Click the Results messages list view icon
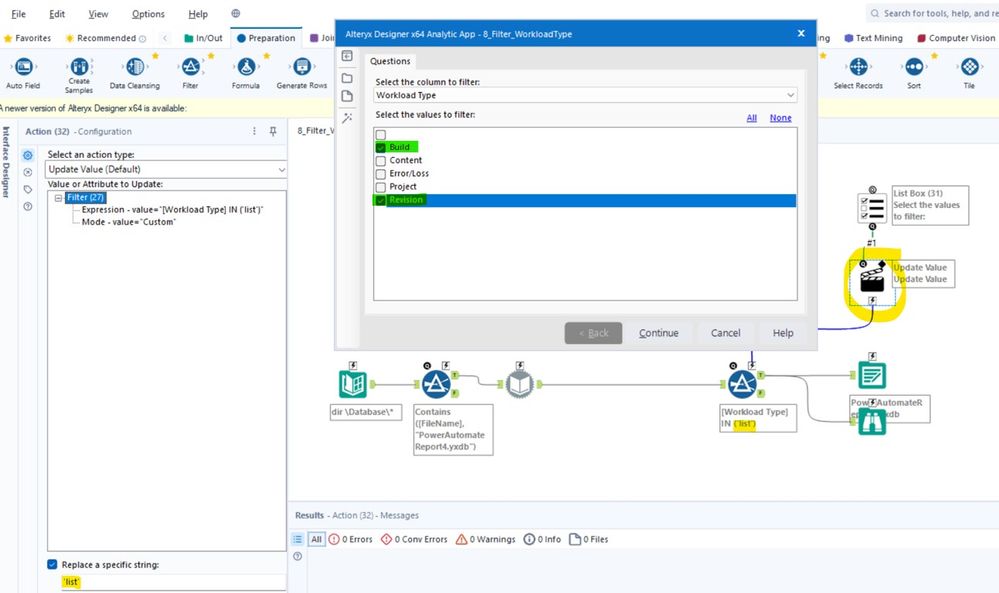Screen dimensions: 999x593 point(298,539)
